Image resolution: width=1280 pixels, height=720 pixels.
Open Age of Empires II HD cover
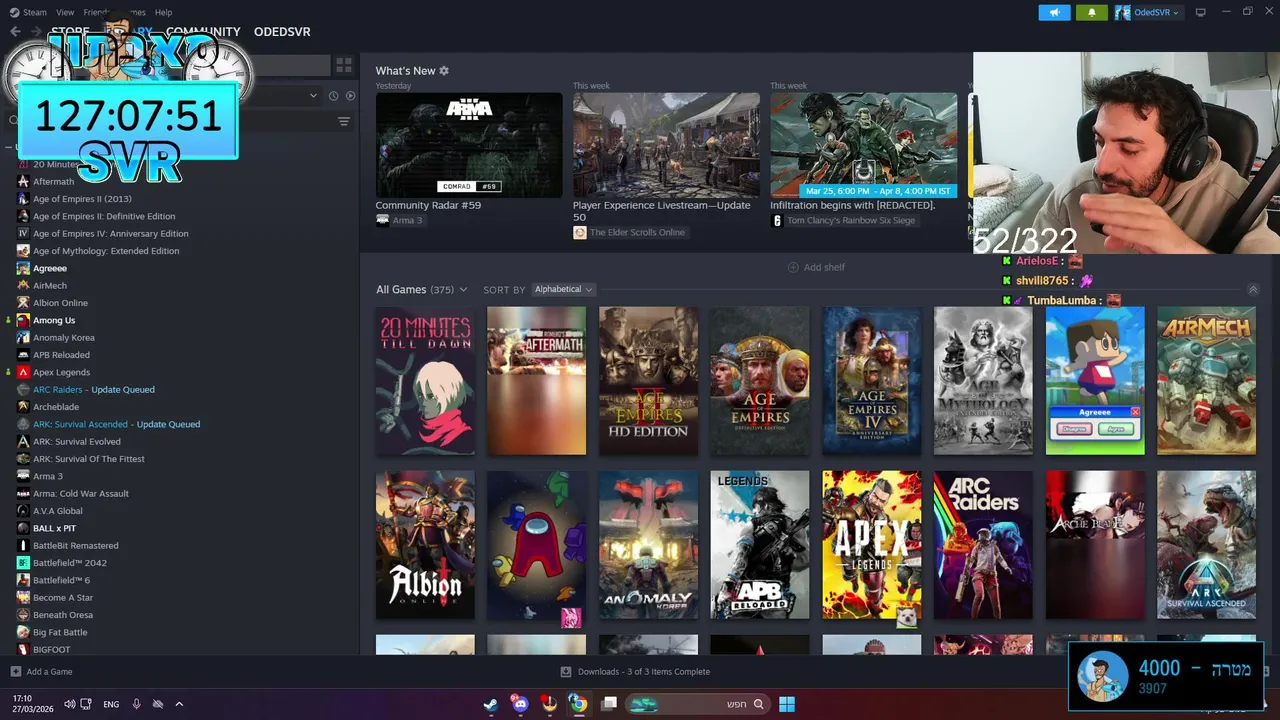pos(648,381)
